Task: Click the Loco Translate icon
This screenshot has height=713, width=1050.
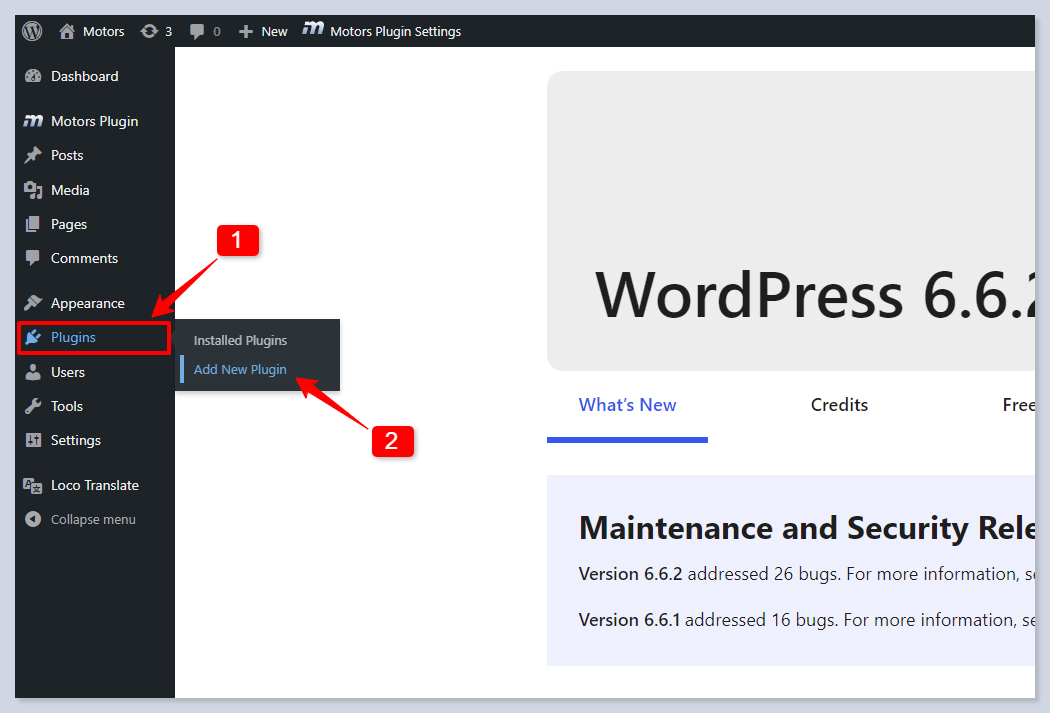Action: click(x=33, y=485)
